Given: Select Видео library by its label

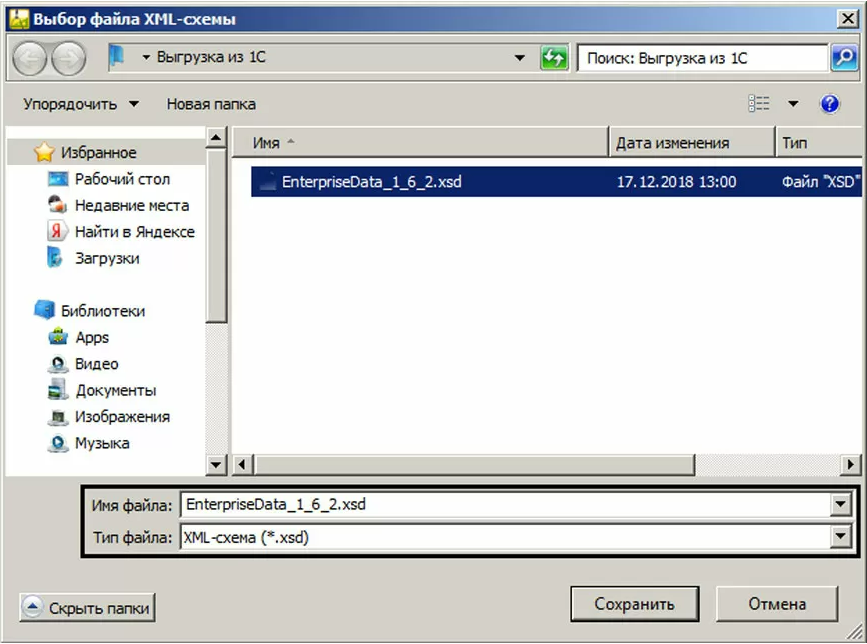Looking at the screenshot, I should pos(97,364).
